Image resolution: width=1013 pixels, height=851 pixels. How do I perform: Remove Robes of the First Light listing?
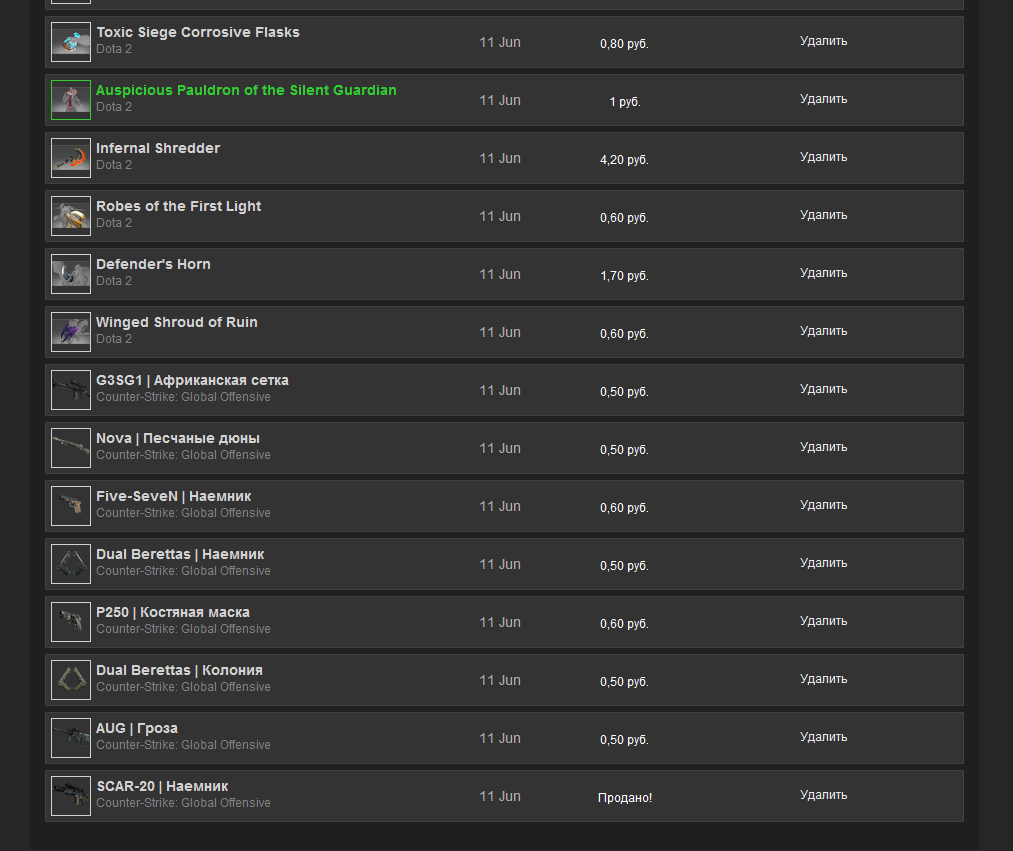pos(823,215)
